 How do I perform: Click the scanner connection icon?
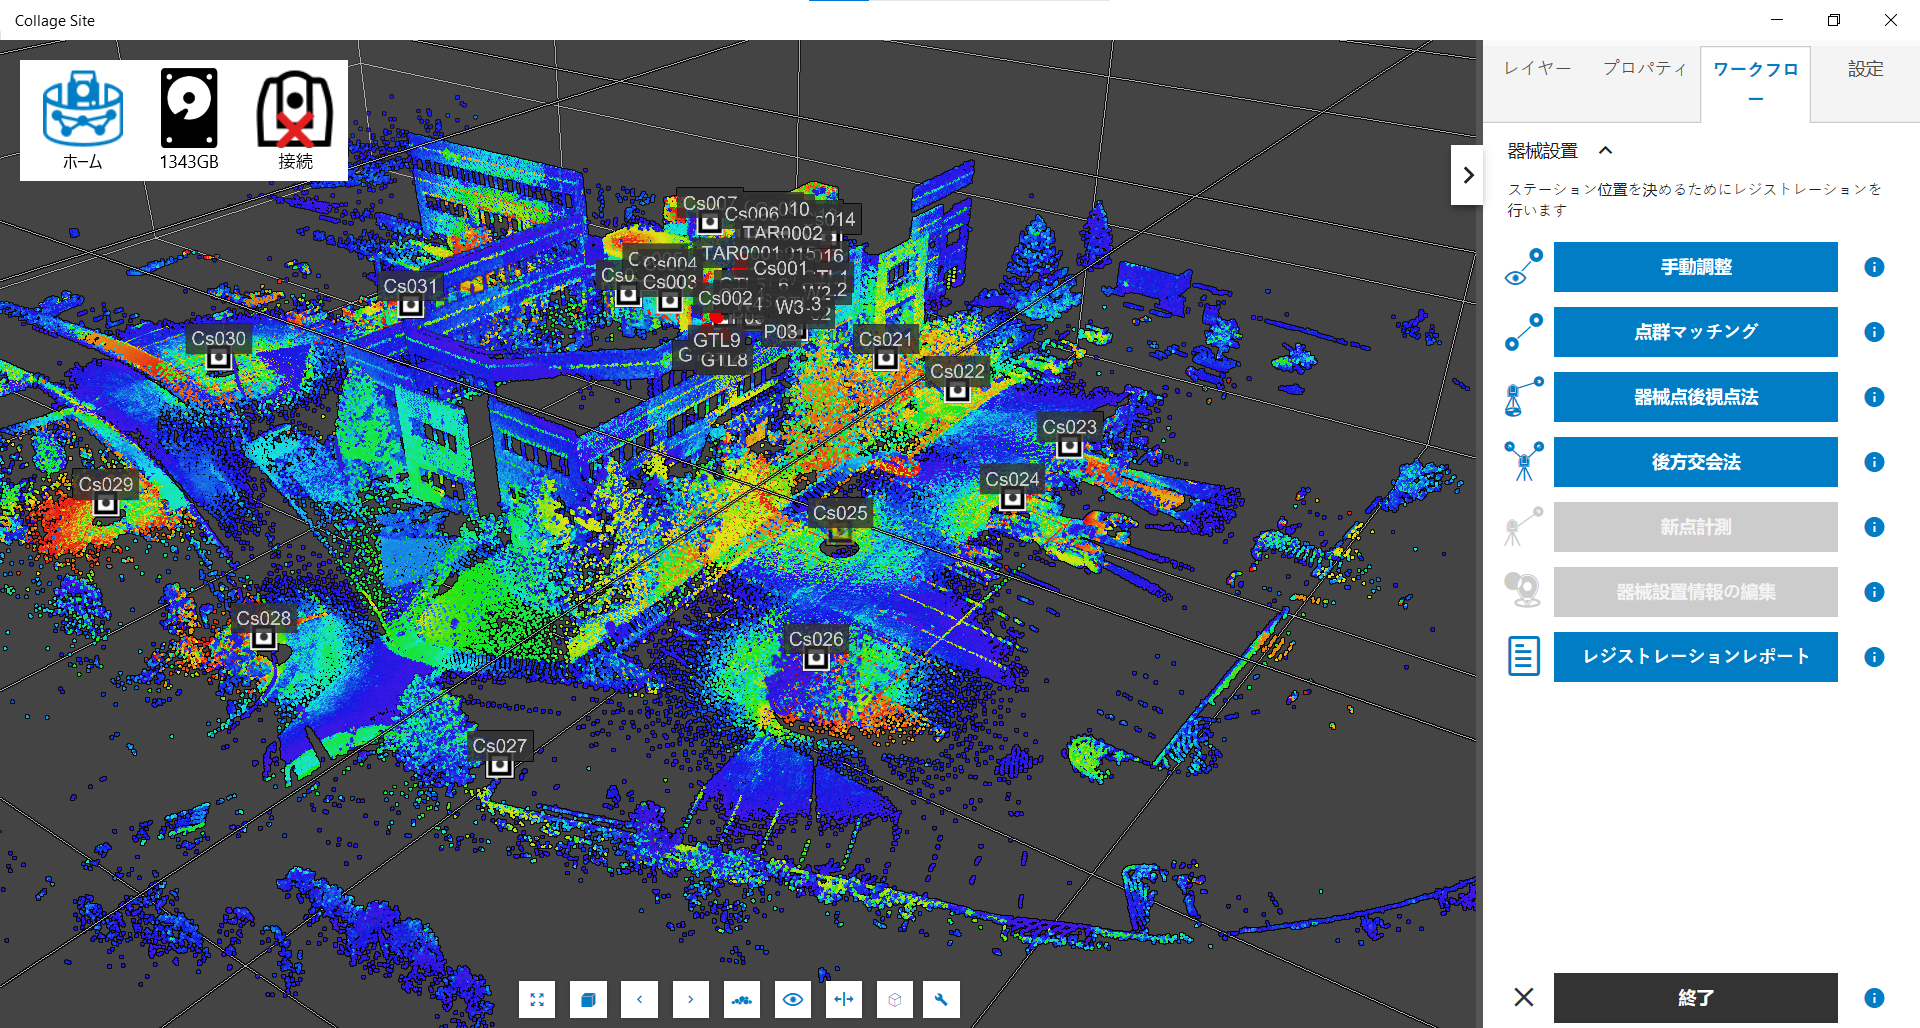click(x=295, y=119)
